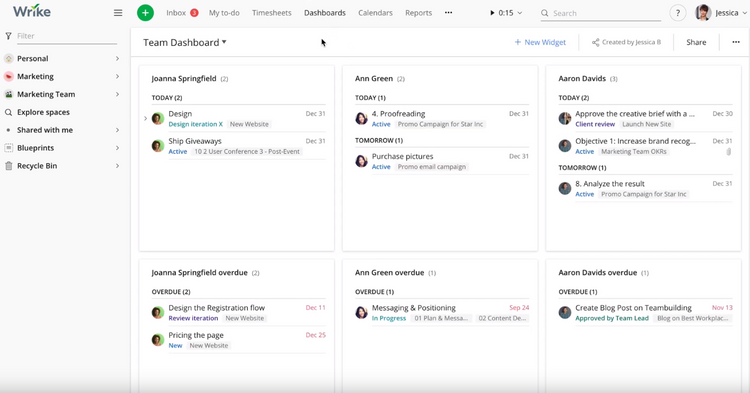750x393 pixels.
Task: Select Marketing space in sidebar
Action: click(35, 76)
